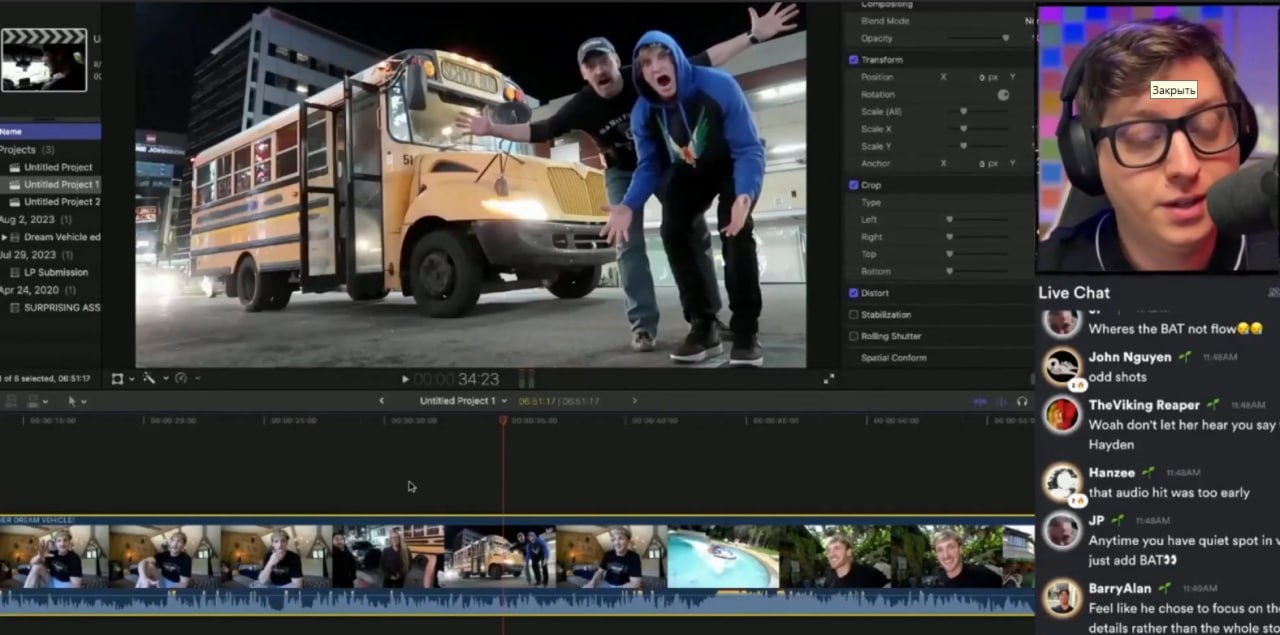Click the play button beside the timecode
This screenshot has width=1280, height=635.
coord(405,379)
